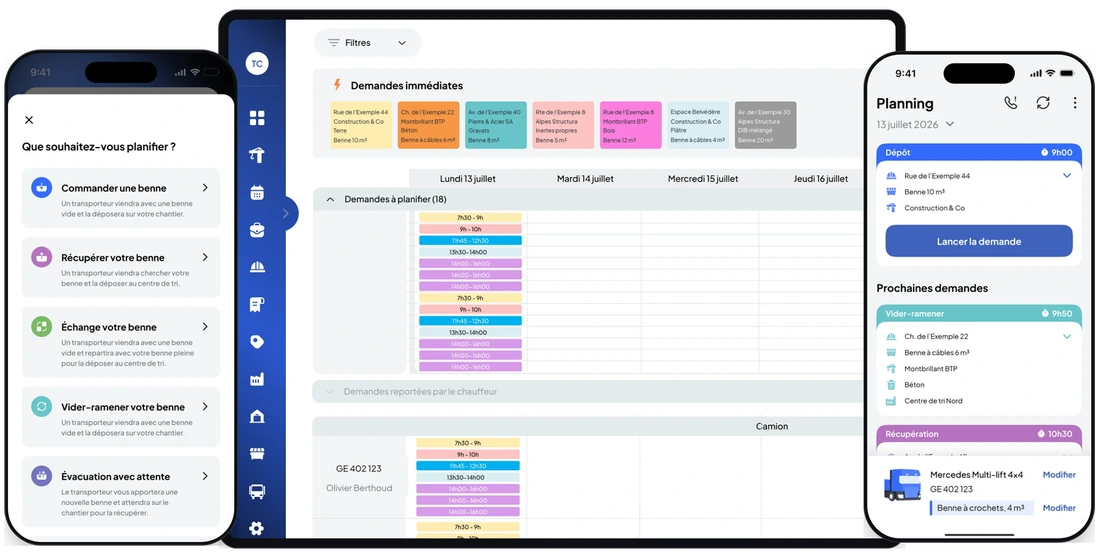
Task: Tap Modifier next to Benne à crochets
Action: point(1059,507)
